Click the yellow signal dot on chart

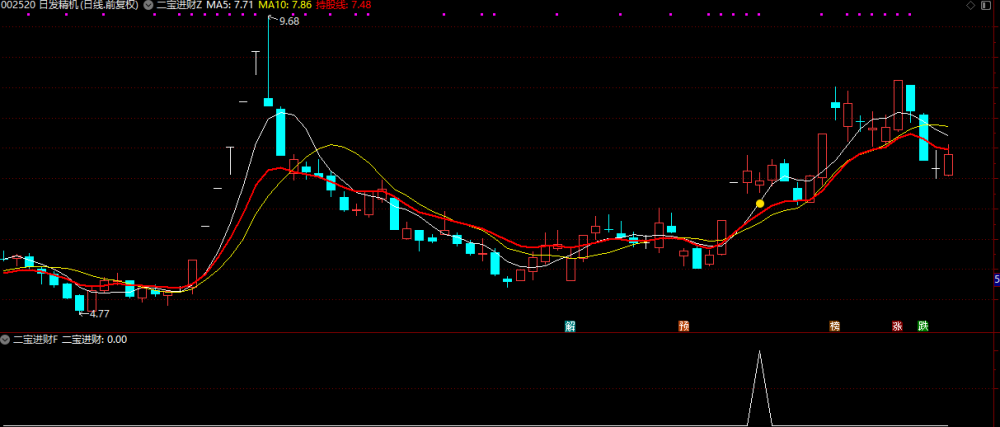(760, 203)
